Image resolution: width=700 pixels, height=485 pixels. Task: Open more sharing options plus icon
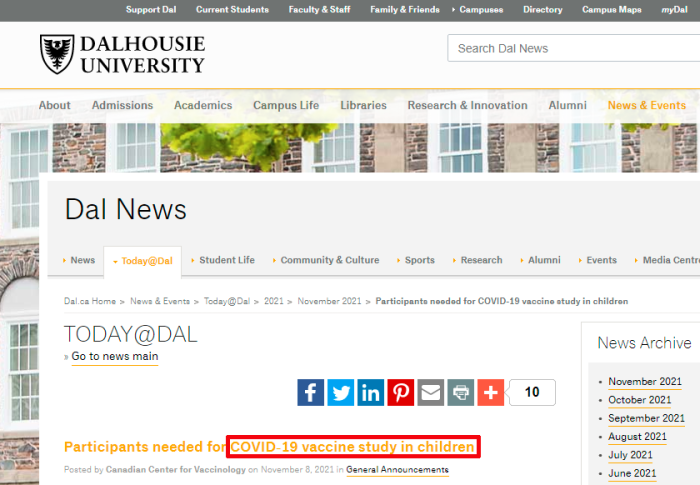[491, 393]
